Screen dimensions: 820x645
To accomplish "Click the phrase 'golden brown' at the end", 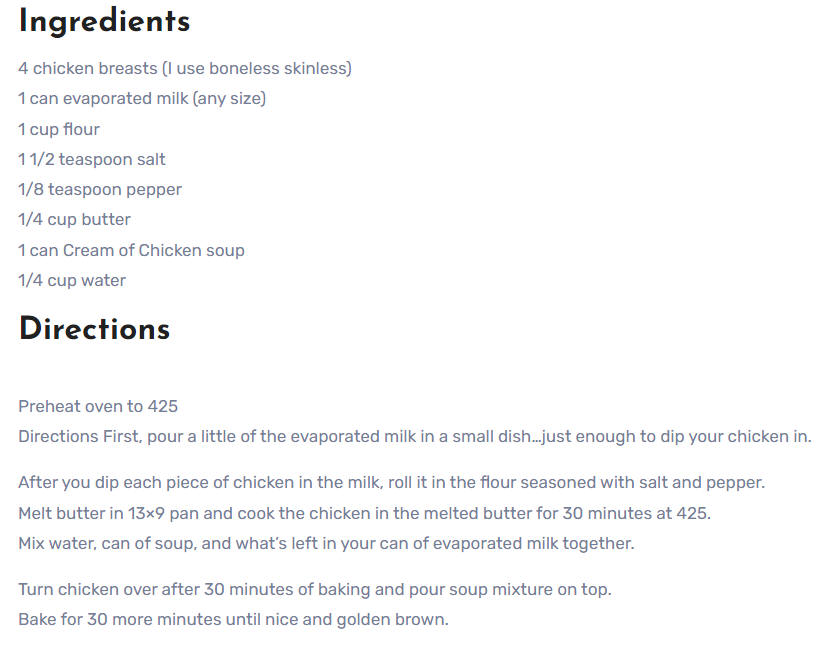I will pos(391,619).
